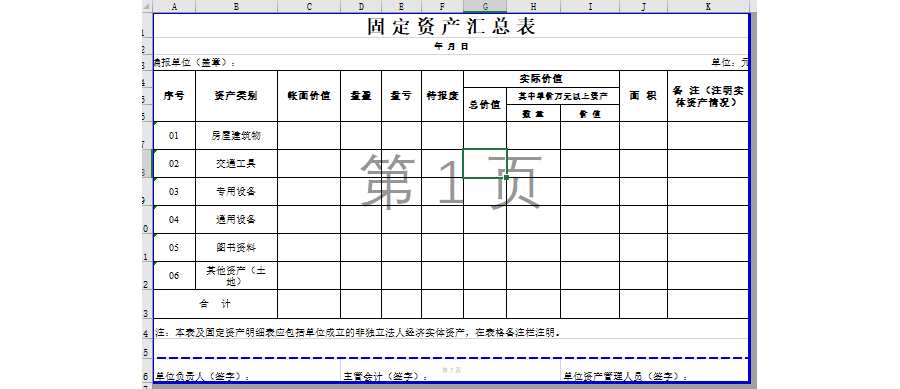The image size is (900, 389).
Task: Select the 其他资产（土地）cell
Action: click(236, 275)
